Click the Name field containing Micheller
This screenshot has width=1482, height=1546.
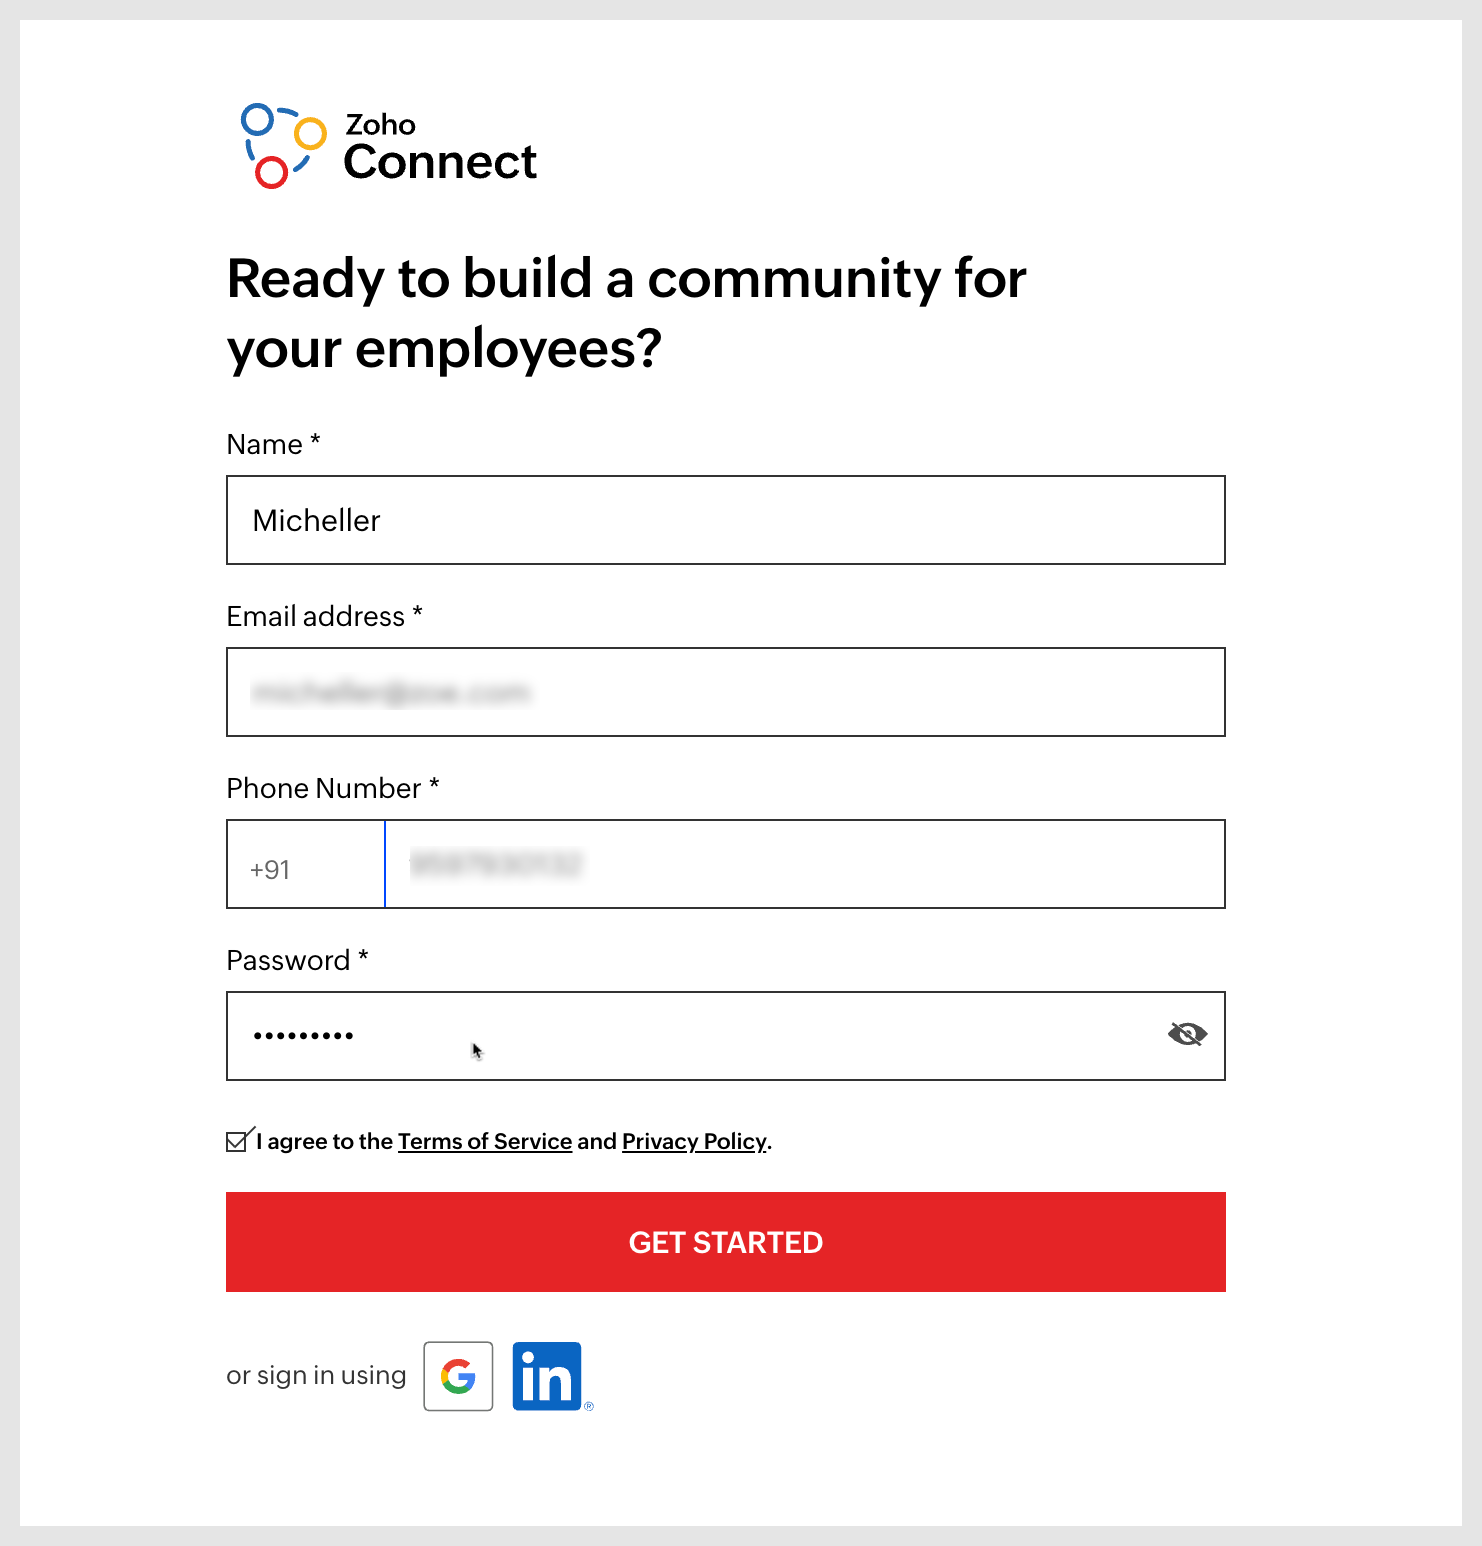point(725,520)
